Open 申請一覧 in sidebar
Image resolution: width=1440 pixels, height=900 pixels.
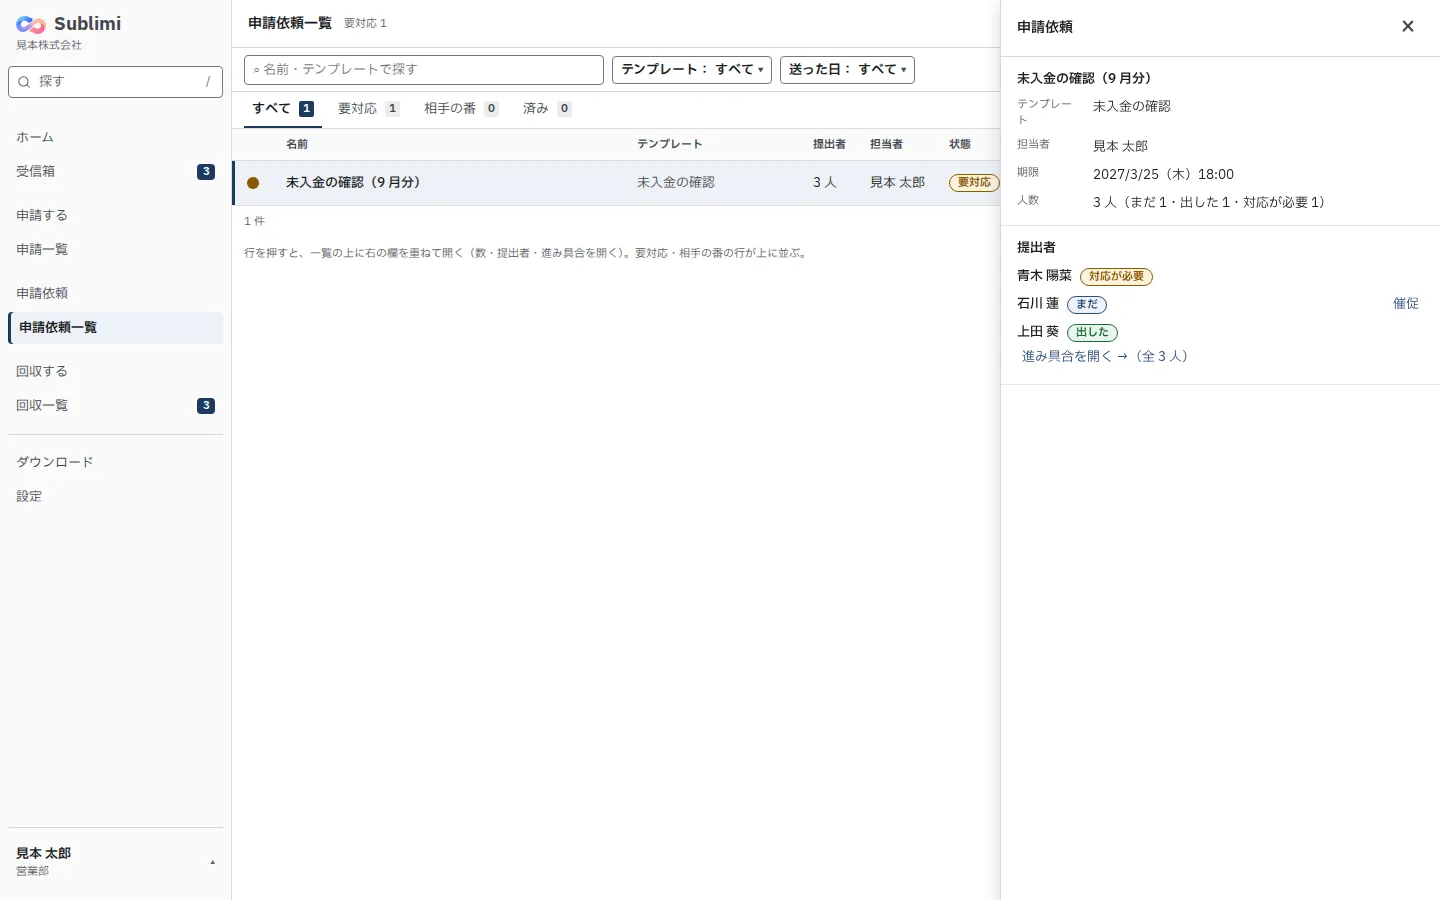[115, 250]
